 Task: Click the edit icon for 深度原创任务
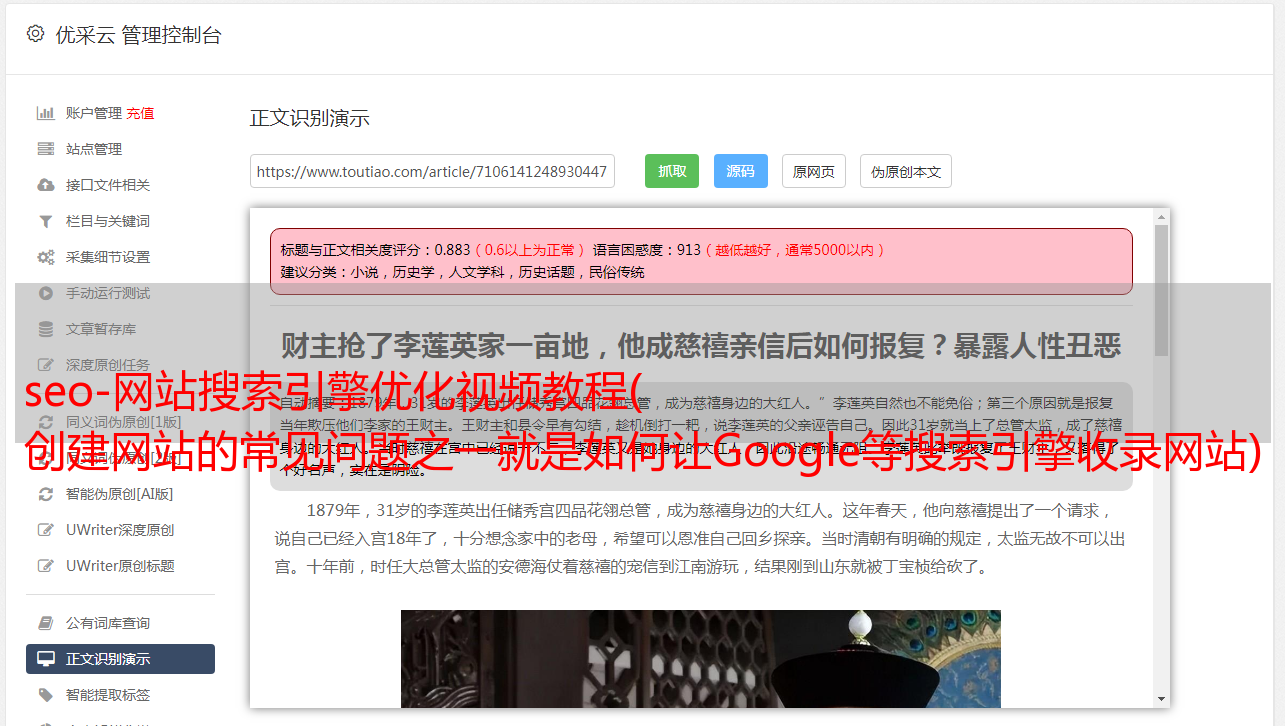46,365
